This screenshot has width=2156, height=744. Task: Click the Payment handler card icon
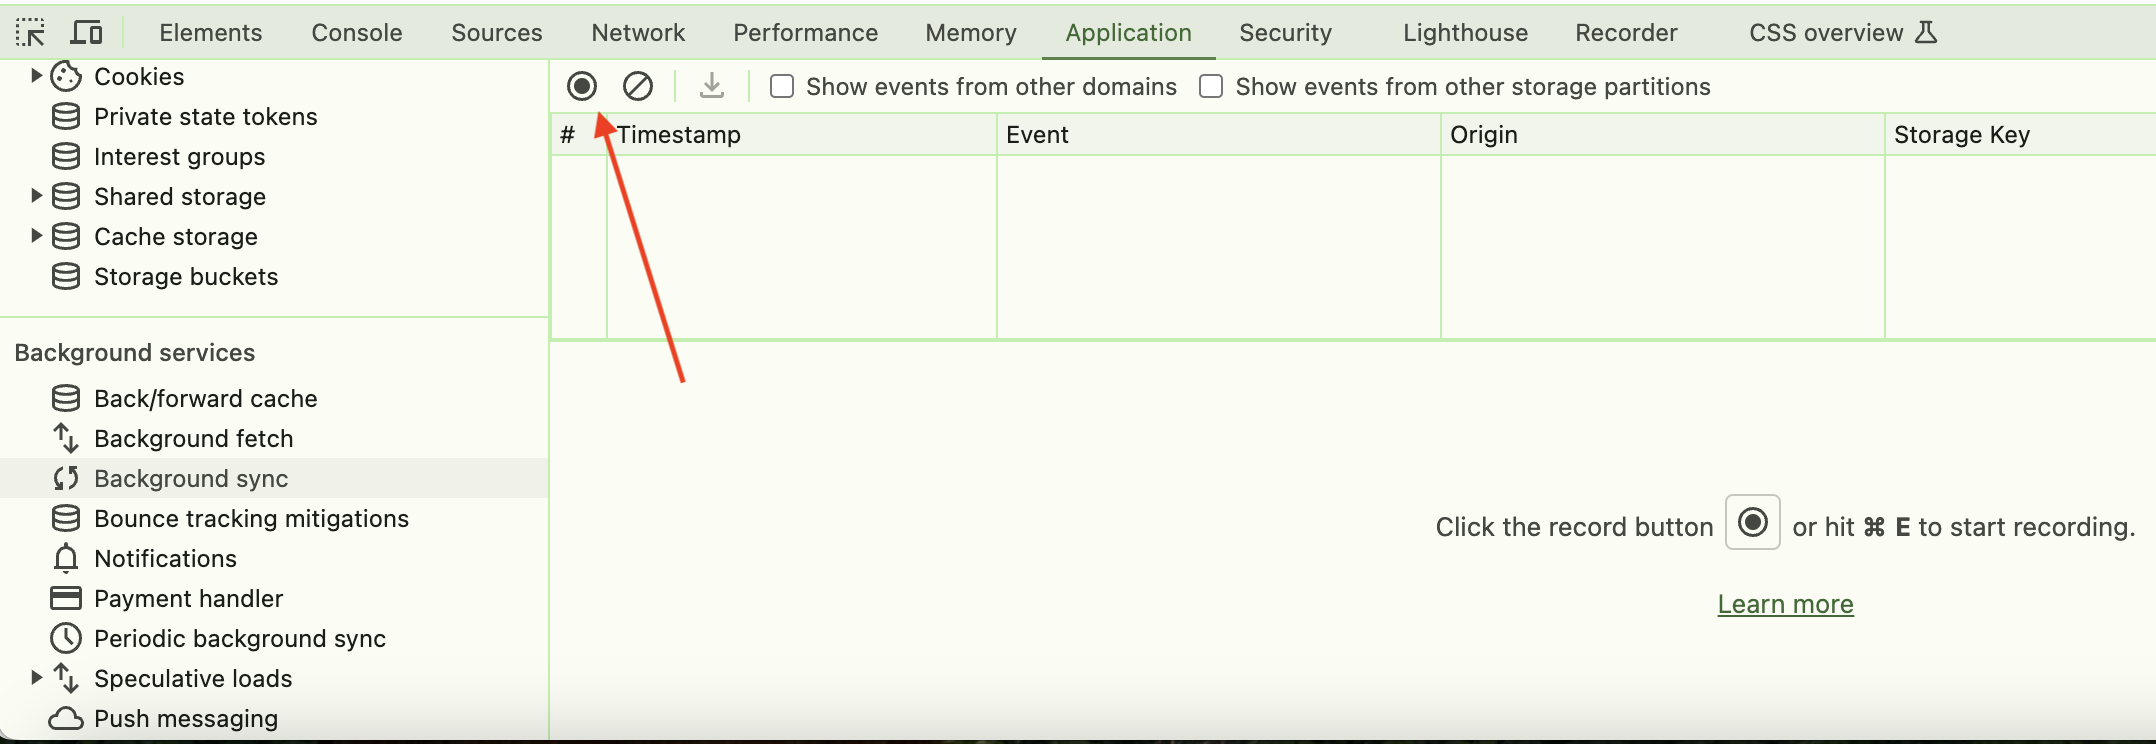(x=66, y=598)
